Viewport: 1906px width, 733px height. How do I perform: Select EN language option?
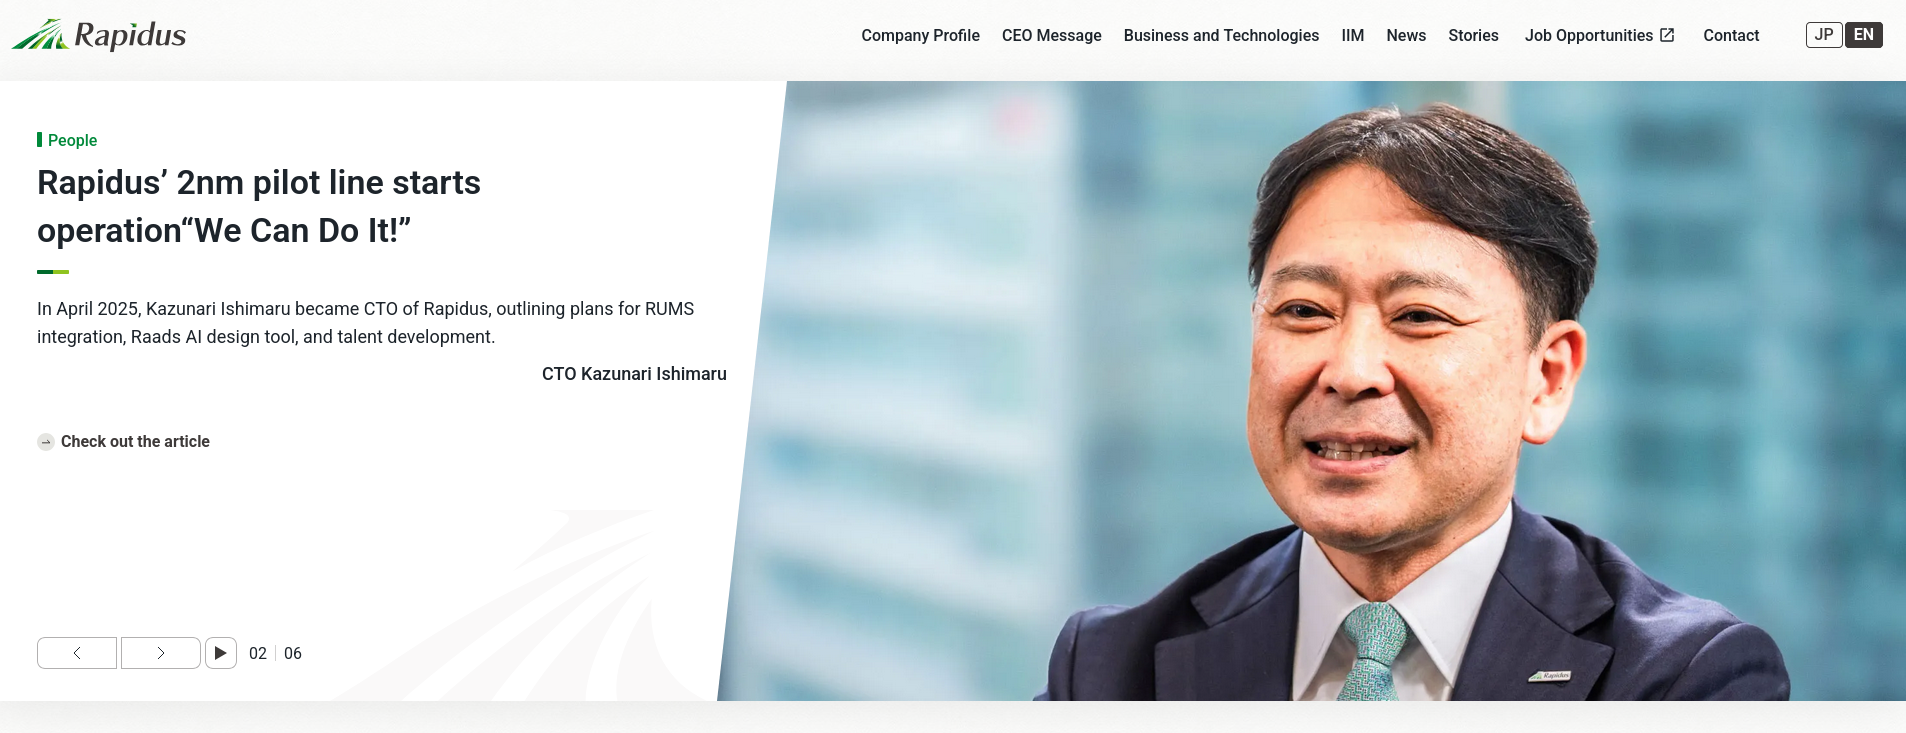tap(1864, 35)
